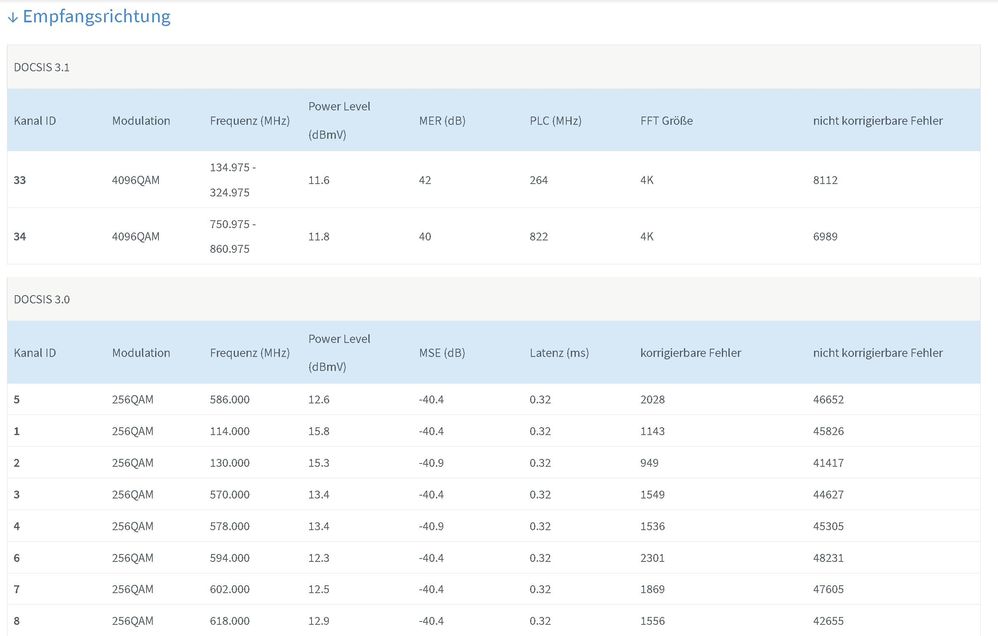
Task: Click frequency 586.000 in channel 5 row
Action: click(x=230, y=400)
